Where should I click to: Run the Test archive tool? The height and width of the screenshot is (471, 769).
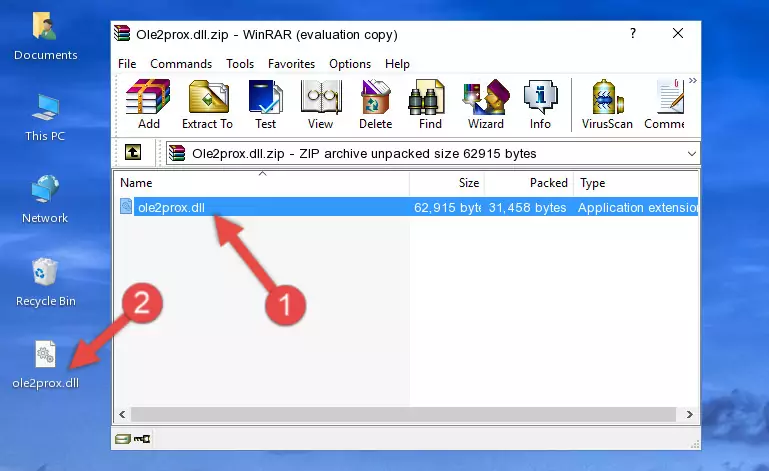pyautogui.click(x=265, y=105)
